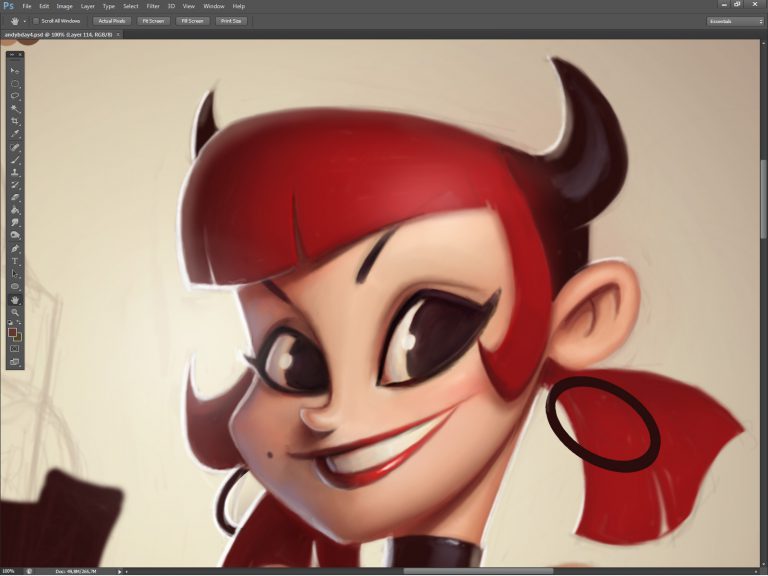
Task: Select the Crop tool
Action: (15, 121)
